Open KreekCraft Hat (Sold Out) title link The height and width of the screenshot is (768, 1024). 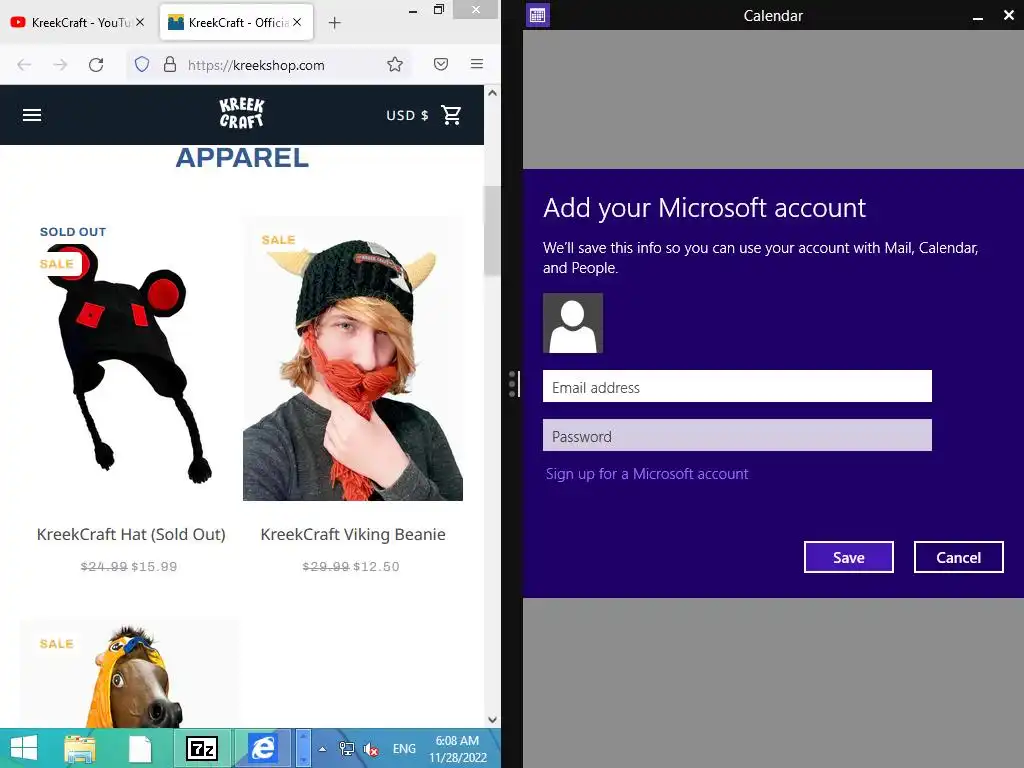coord(131,534)
